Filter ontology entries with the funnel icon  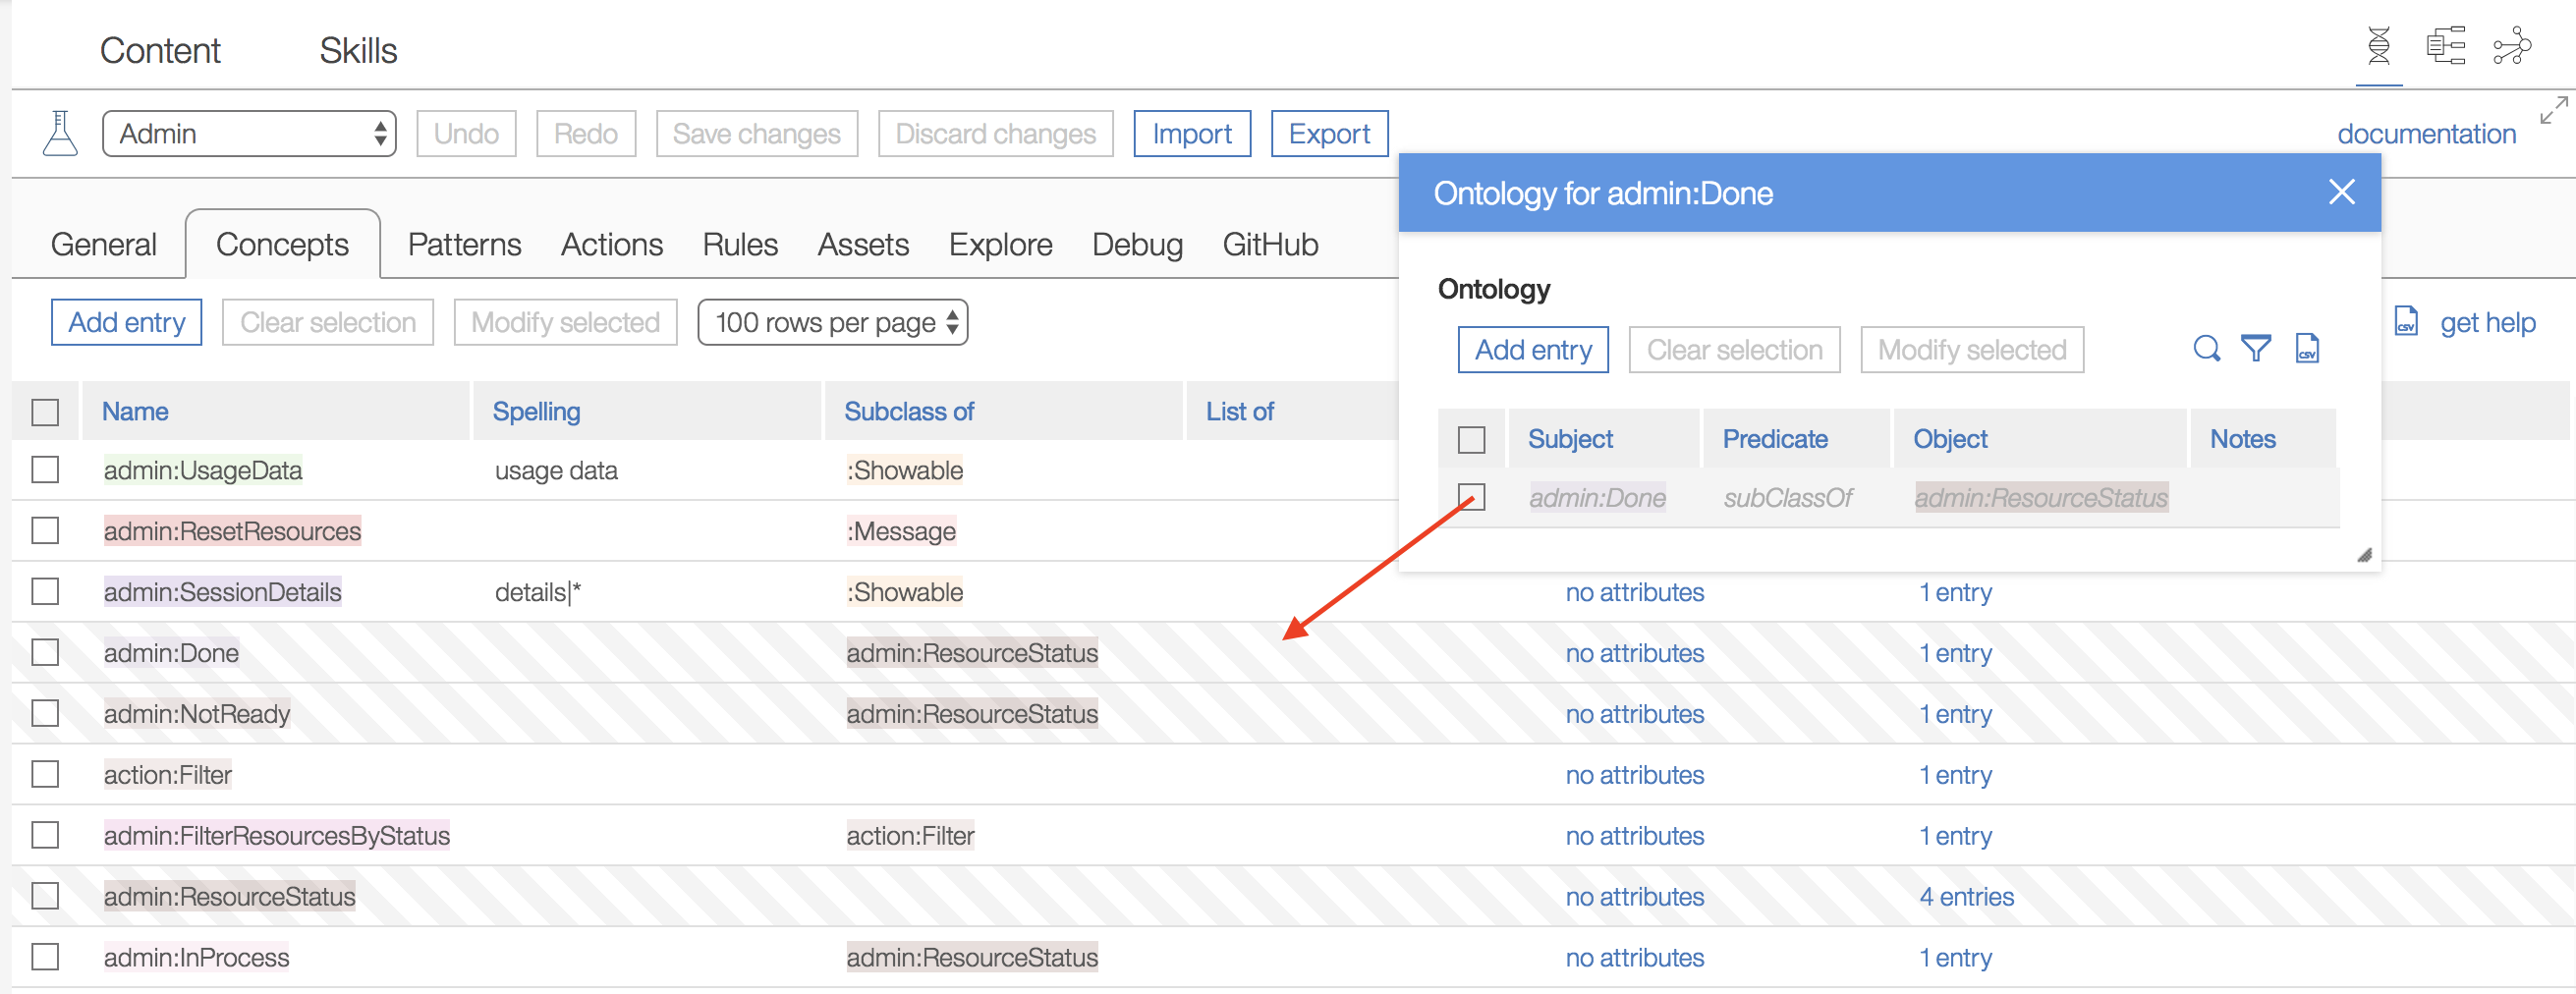(2256, 348)
